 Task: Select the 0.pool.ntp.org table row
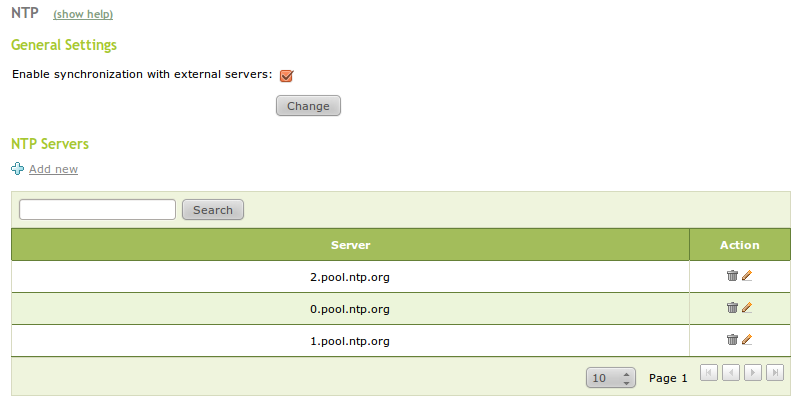point(350,309)
